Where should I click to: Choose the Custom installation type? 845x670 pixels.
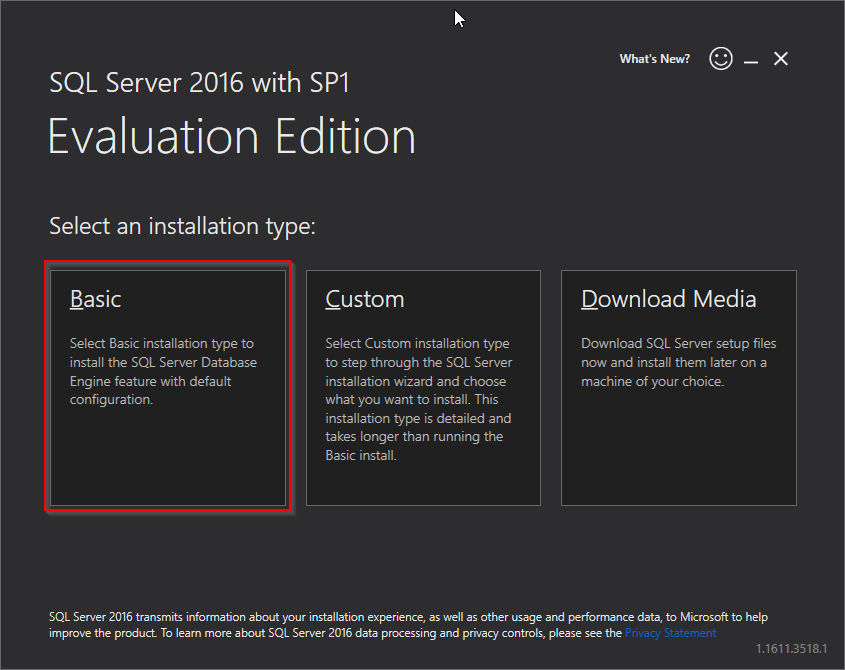pos(423,388)
